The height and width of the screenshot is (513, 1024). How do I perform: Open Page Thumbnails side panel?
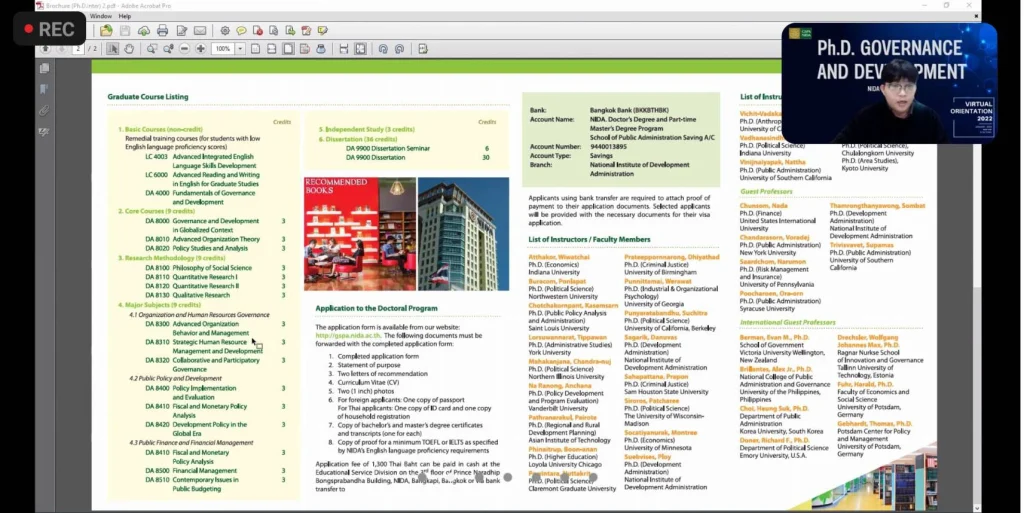(x=44, y=68)
